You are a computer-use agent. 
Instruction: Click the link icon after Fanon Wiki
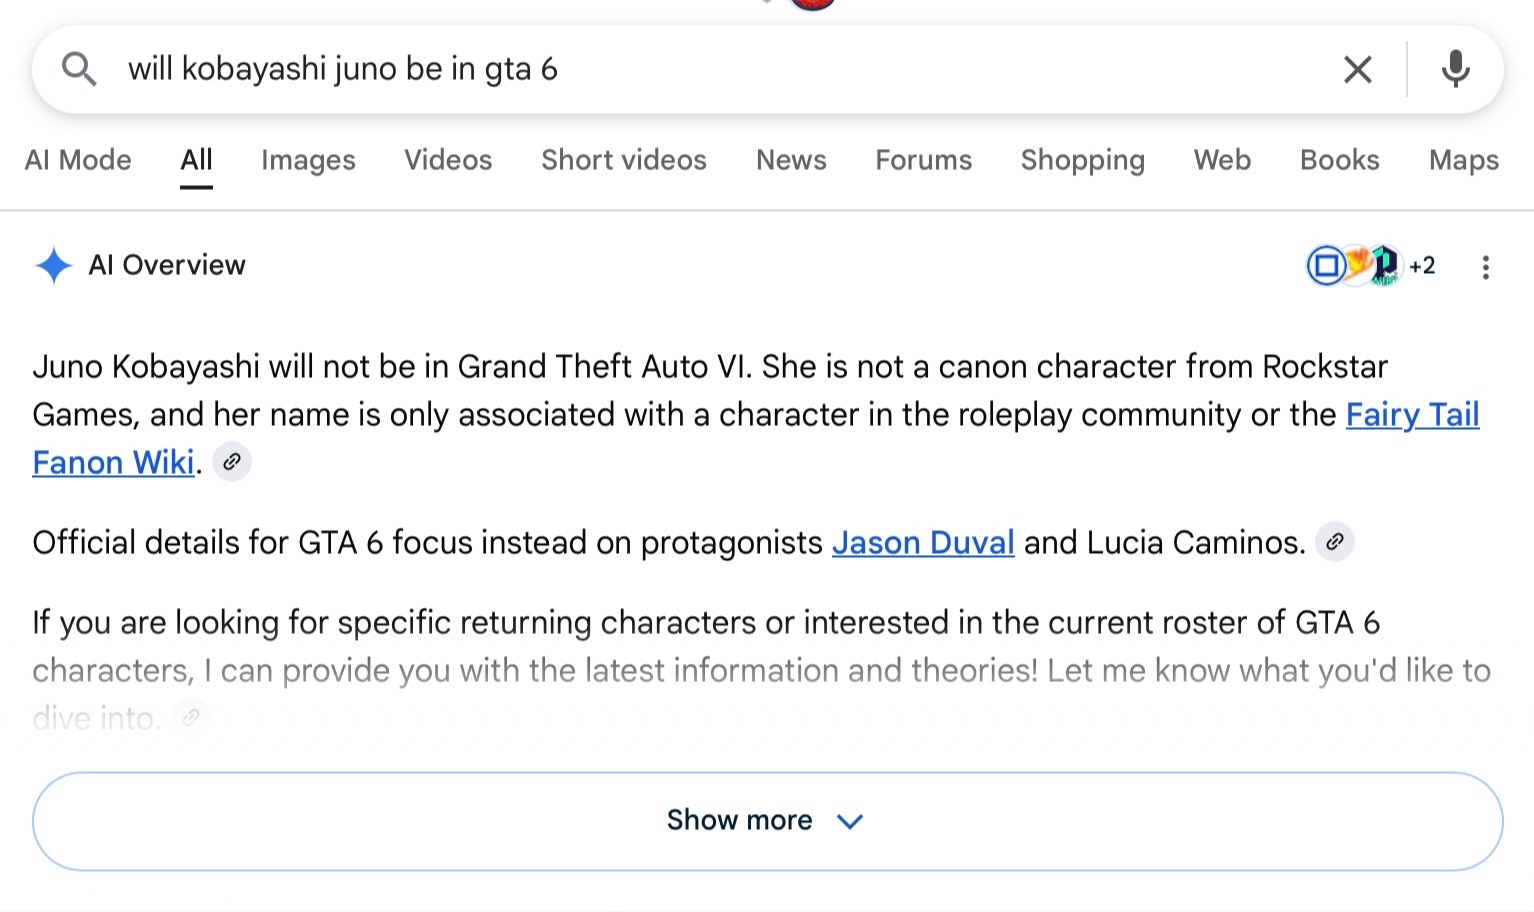[x=232, y=462]
